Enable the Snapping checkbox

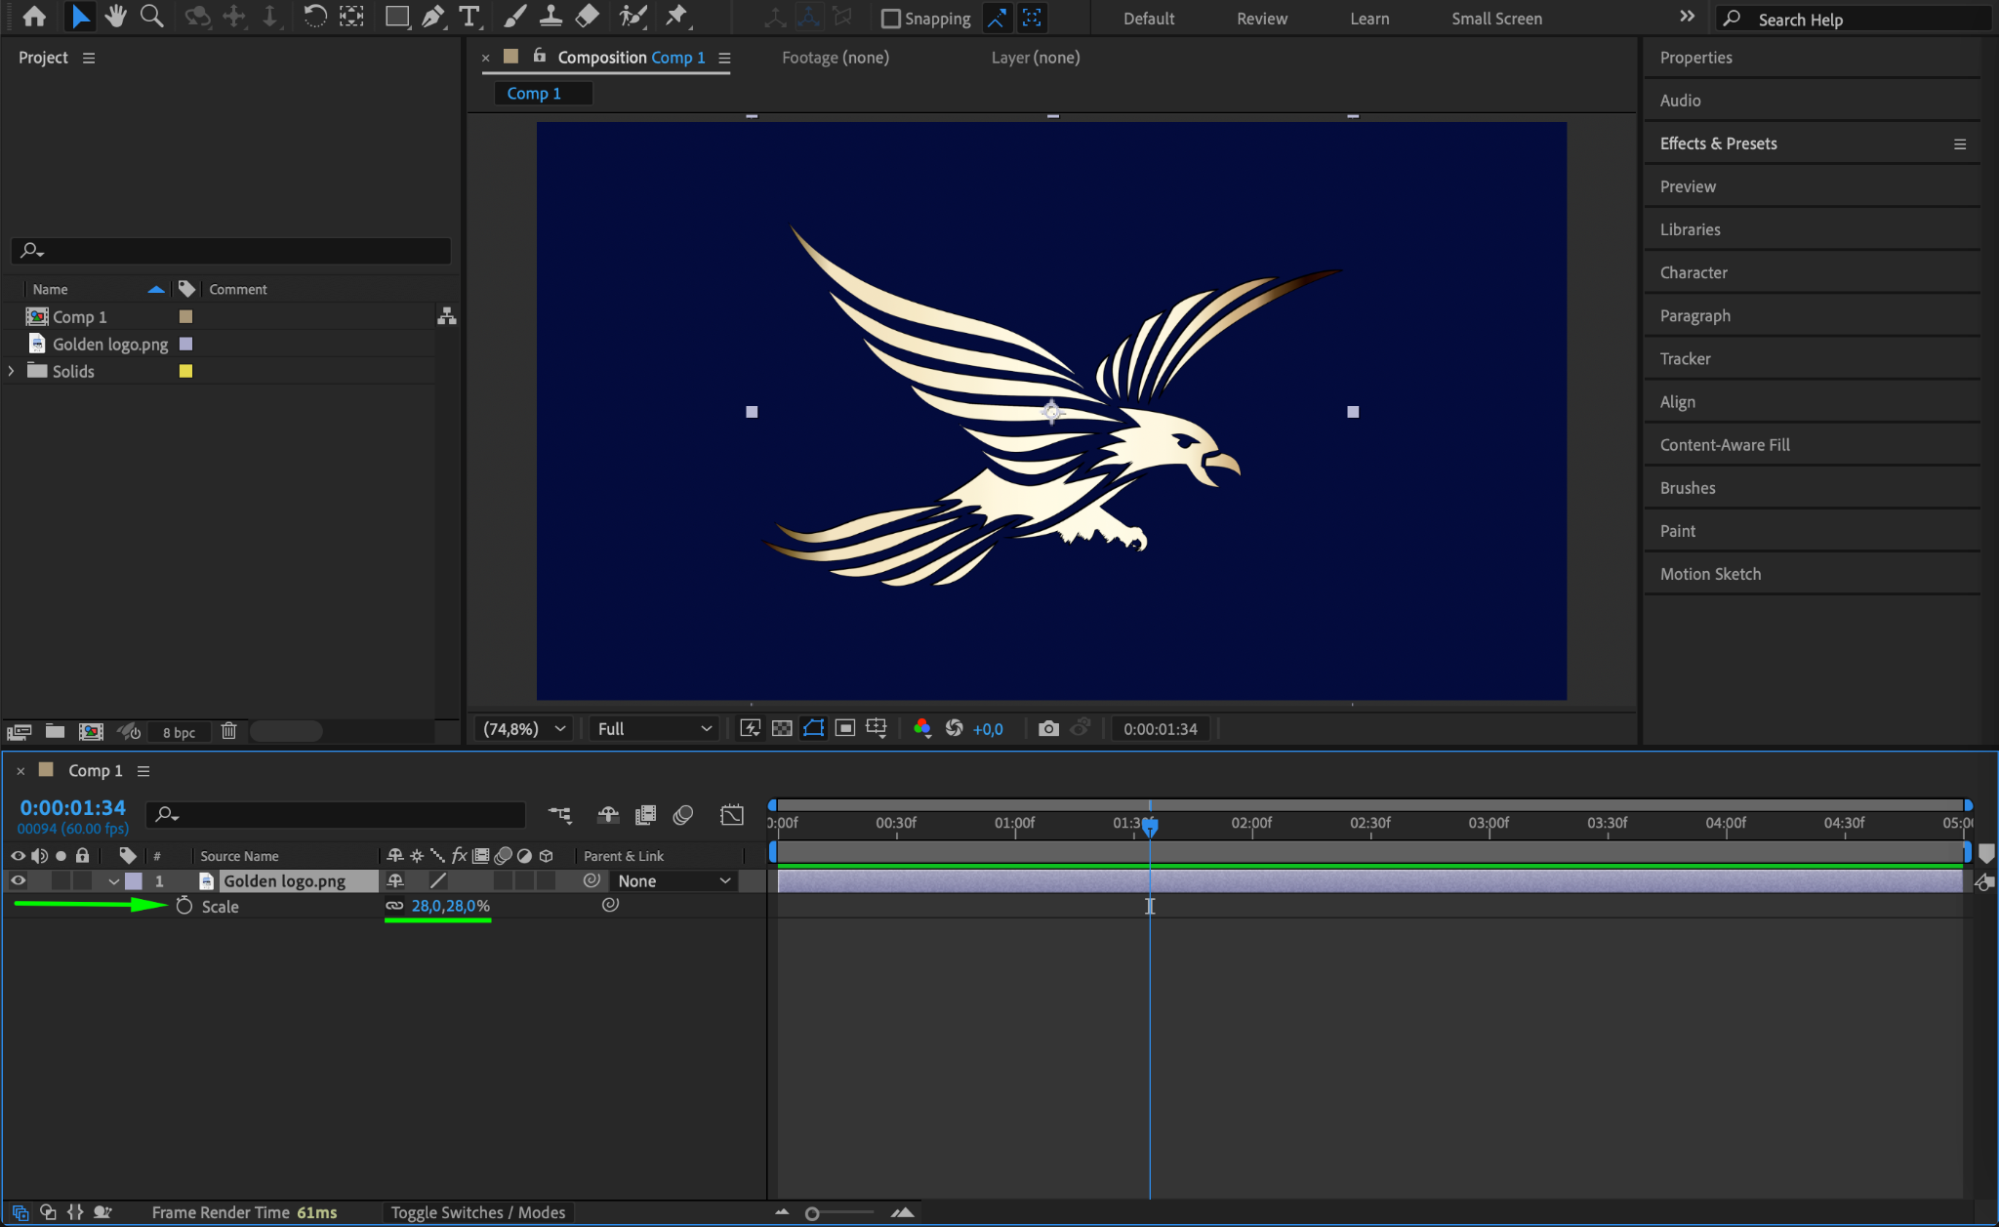[x=890, y=18]
